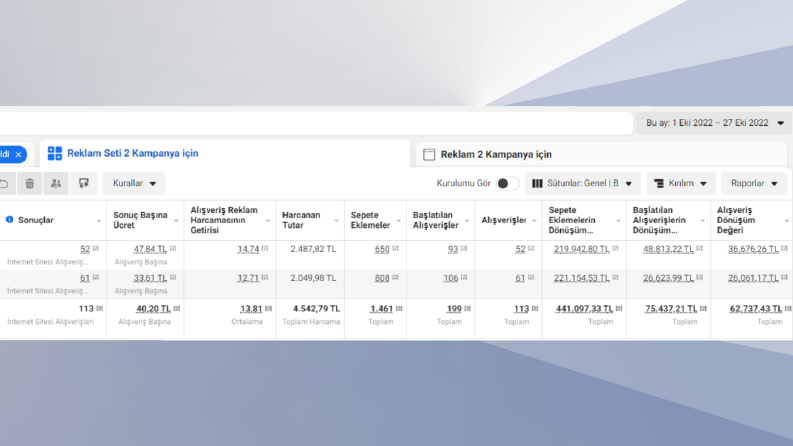The image size is (793, 446).
Task: Click initiated checkouts value 93
Action: [x=453, y=249]
